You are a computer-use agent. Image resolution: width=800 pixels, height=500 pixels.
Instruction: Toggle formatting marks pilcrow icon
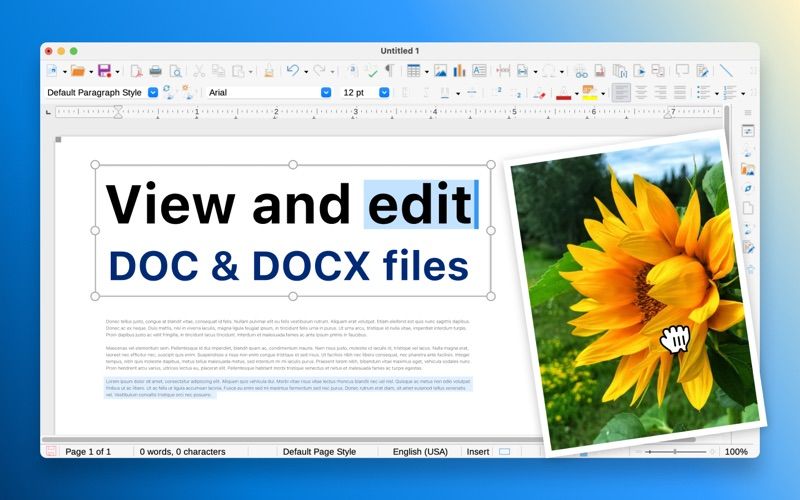tap(390, 71)
